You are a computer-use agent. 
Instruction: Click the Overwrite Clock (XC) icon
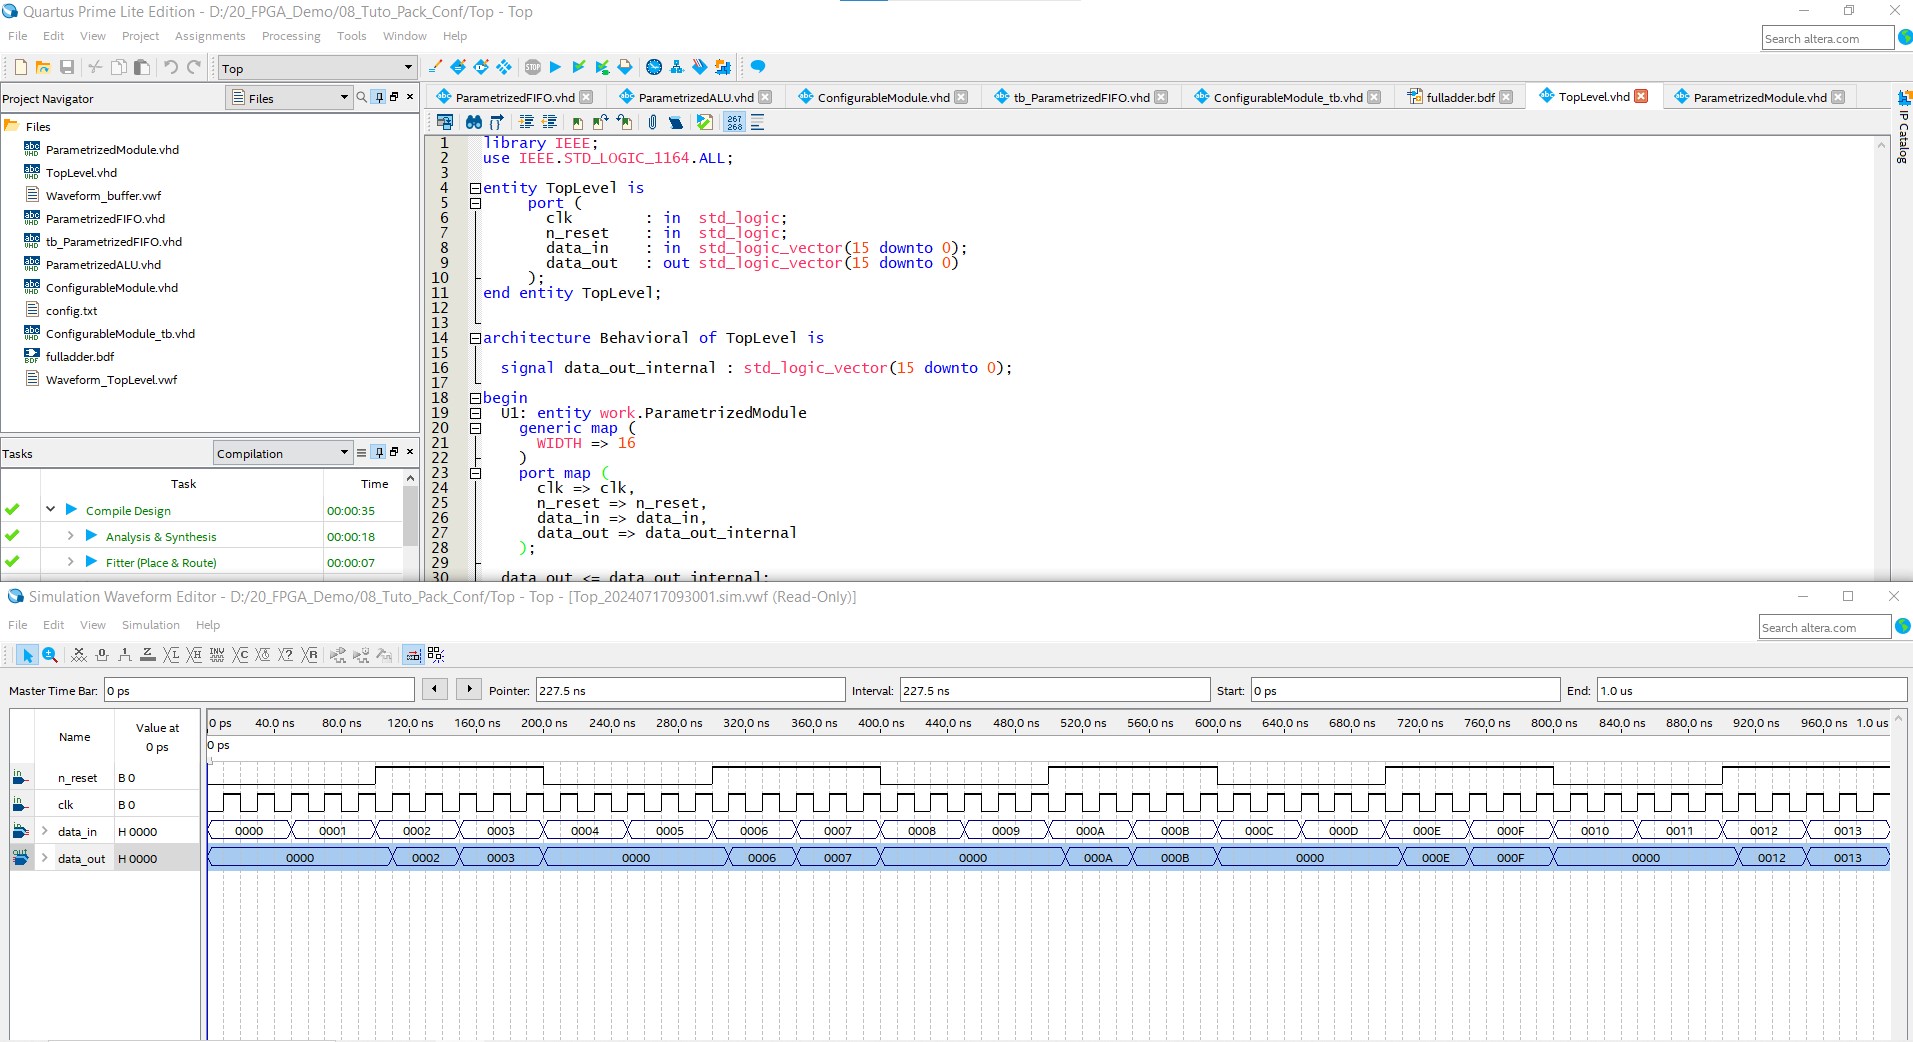click(241, 655)
